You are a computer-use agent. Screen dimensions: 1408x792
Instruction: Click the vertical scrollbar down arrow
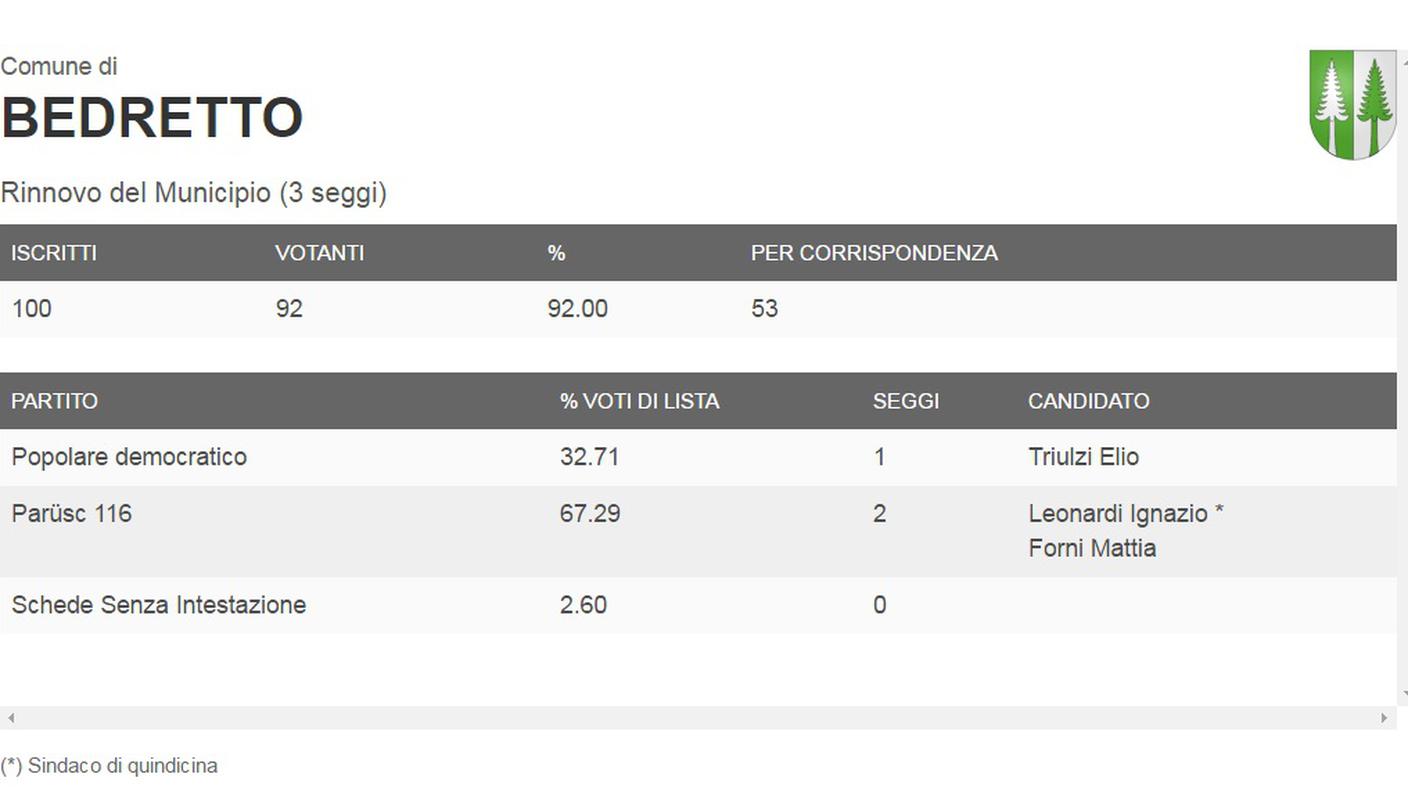tap(1404, 693)
